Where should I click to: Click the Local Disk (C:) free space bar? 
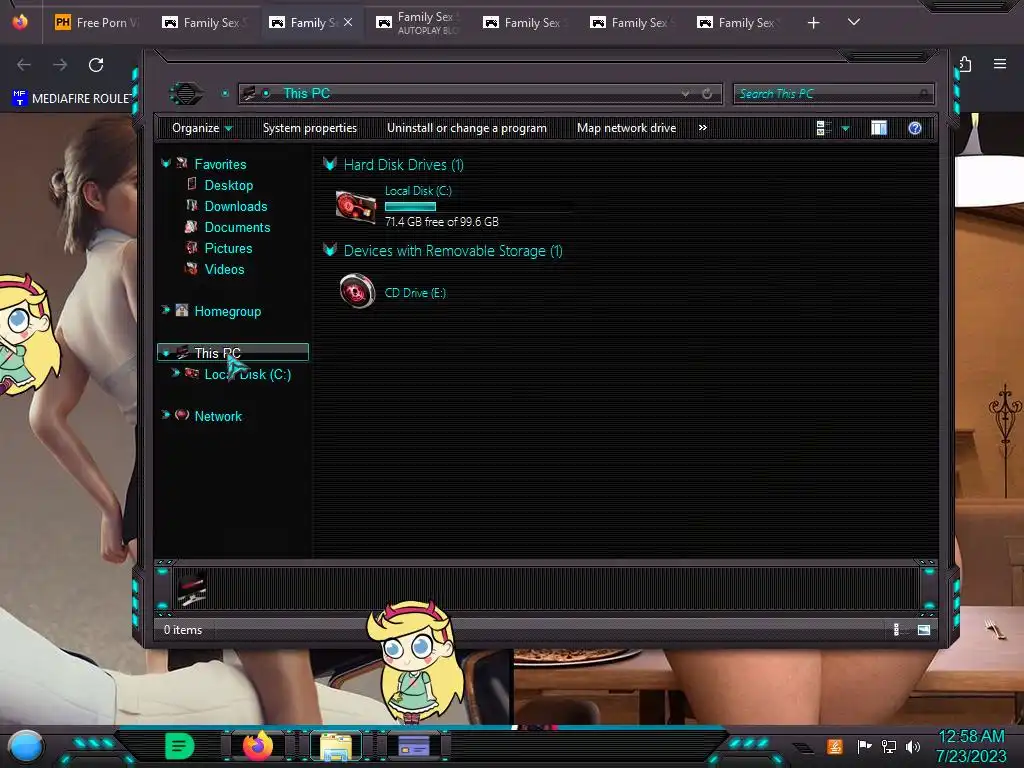pyautogui.click(x=477, y=206)
